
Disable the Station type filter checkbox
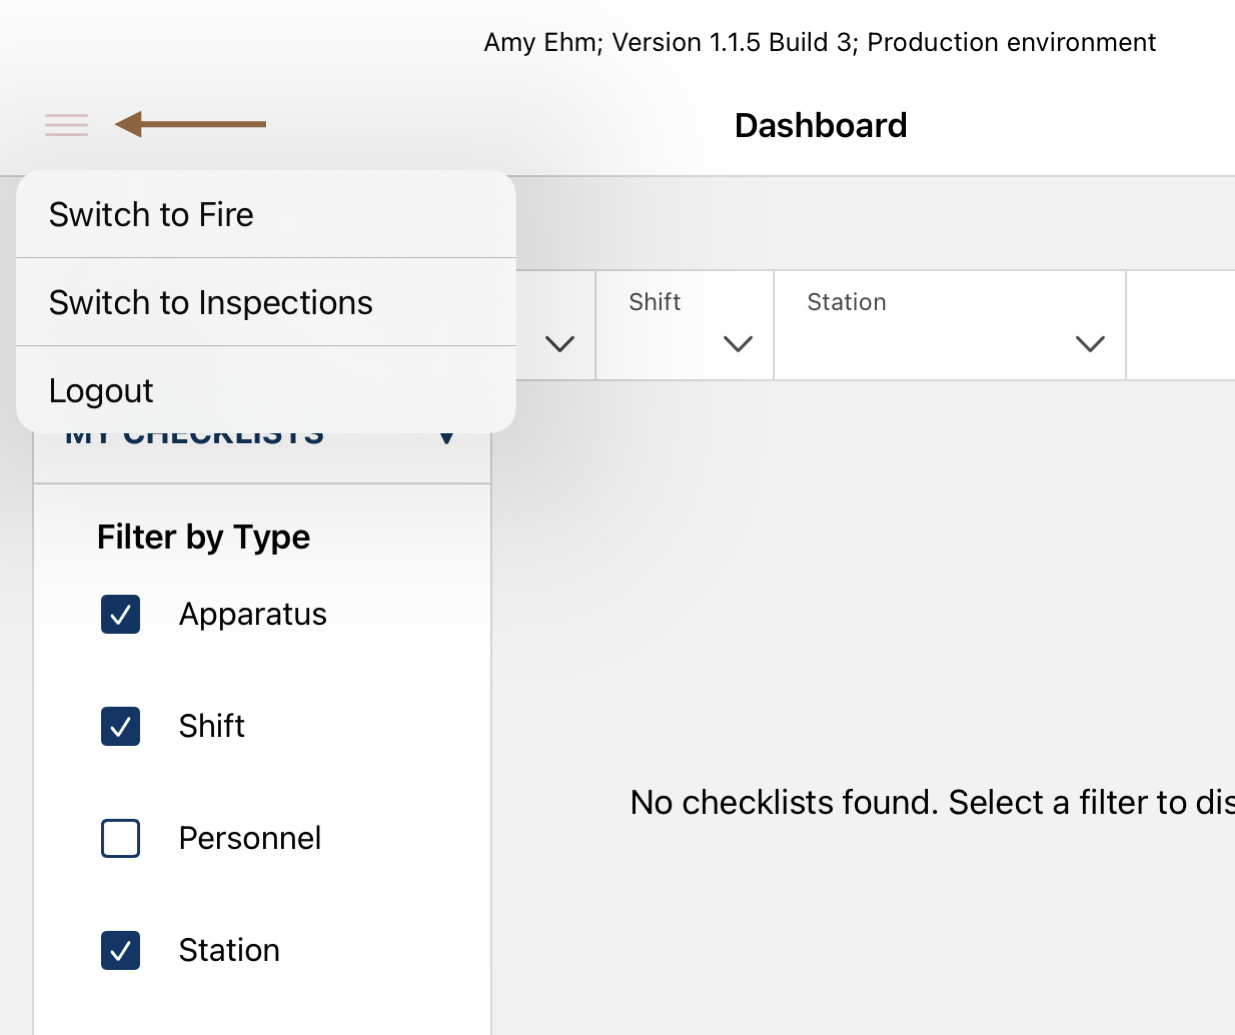(x=121, y=950)
